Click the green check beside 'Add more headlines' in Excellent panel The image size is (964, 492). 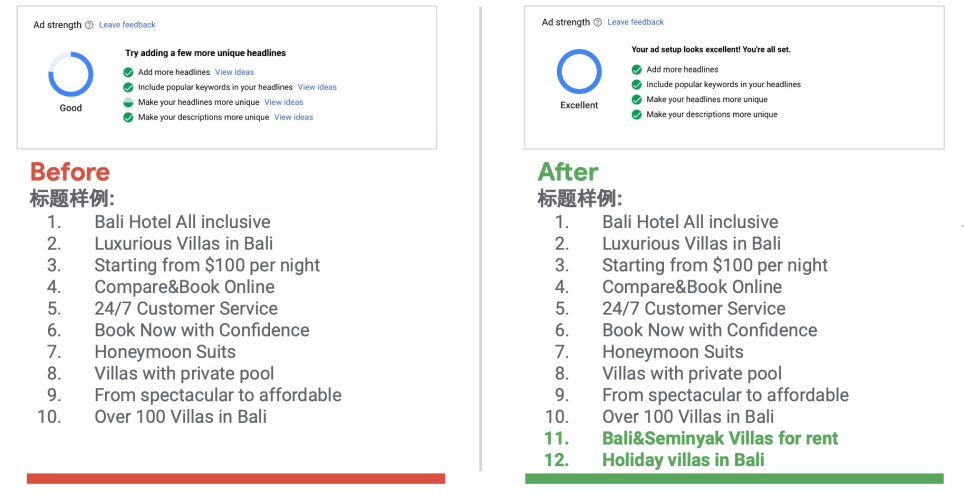coord(636,69)
